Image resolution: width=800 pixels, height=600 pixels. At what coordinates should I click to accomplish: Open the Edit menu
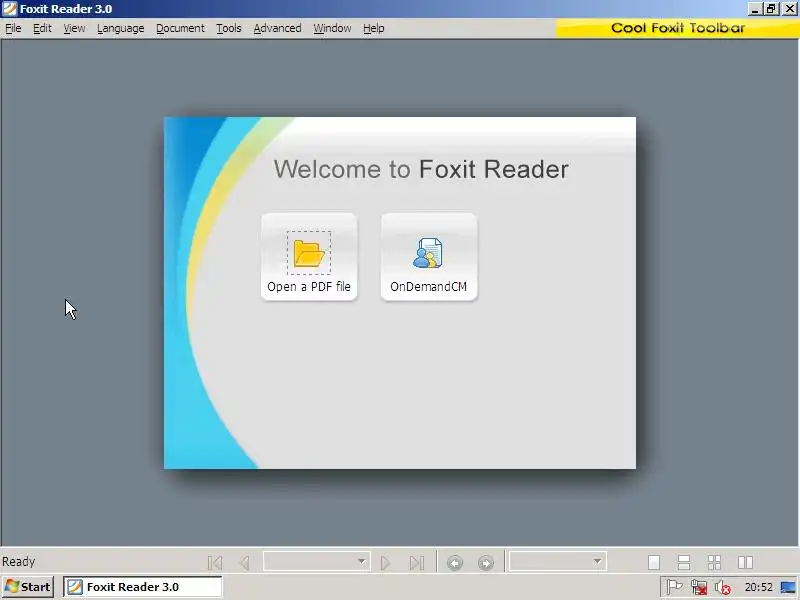point(42,29)
